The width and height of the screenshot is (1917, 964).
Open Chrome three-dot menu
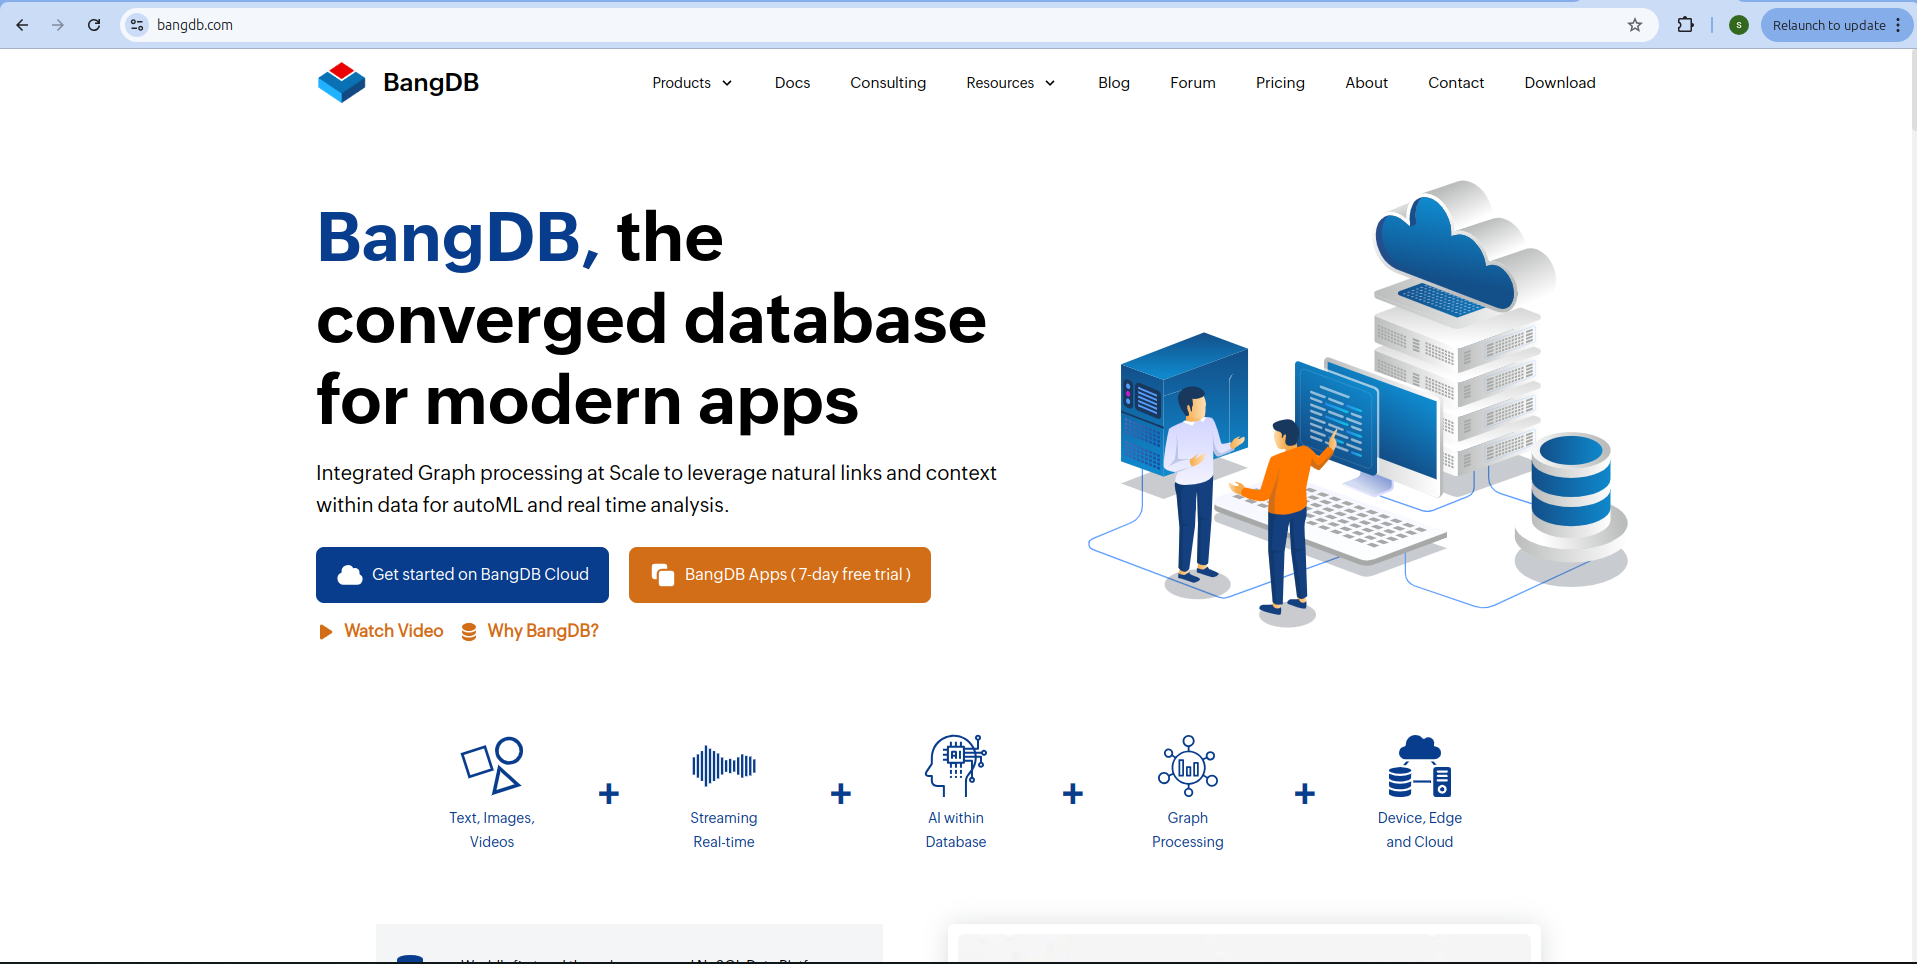pyautogui.click(x=1898, y=25)
